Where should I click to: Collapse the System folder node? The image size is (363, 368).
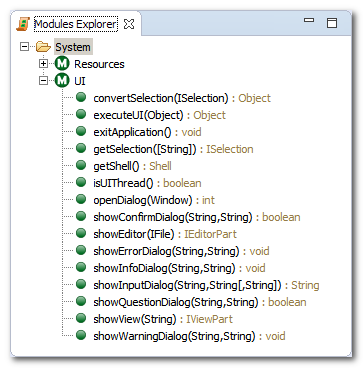[24, 47]
